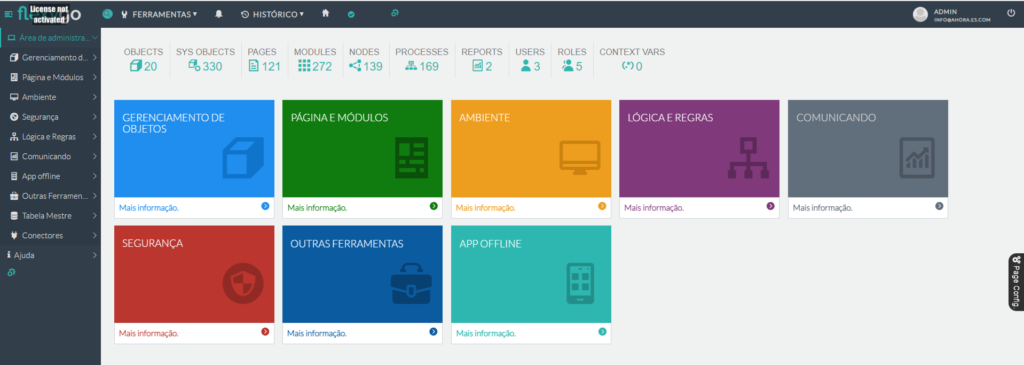The height and width of the screenshot is (365, 1024).
Task: Expand the Conectores sidebar entry
Action: 51,235
